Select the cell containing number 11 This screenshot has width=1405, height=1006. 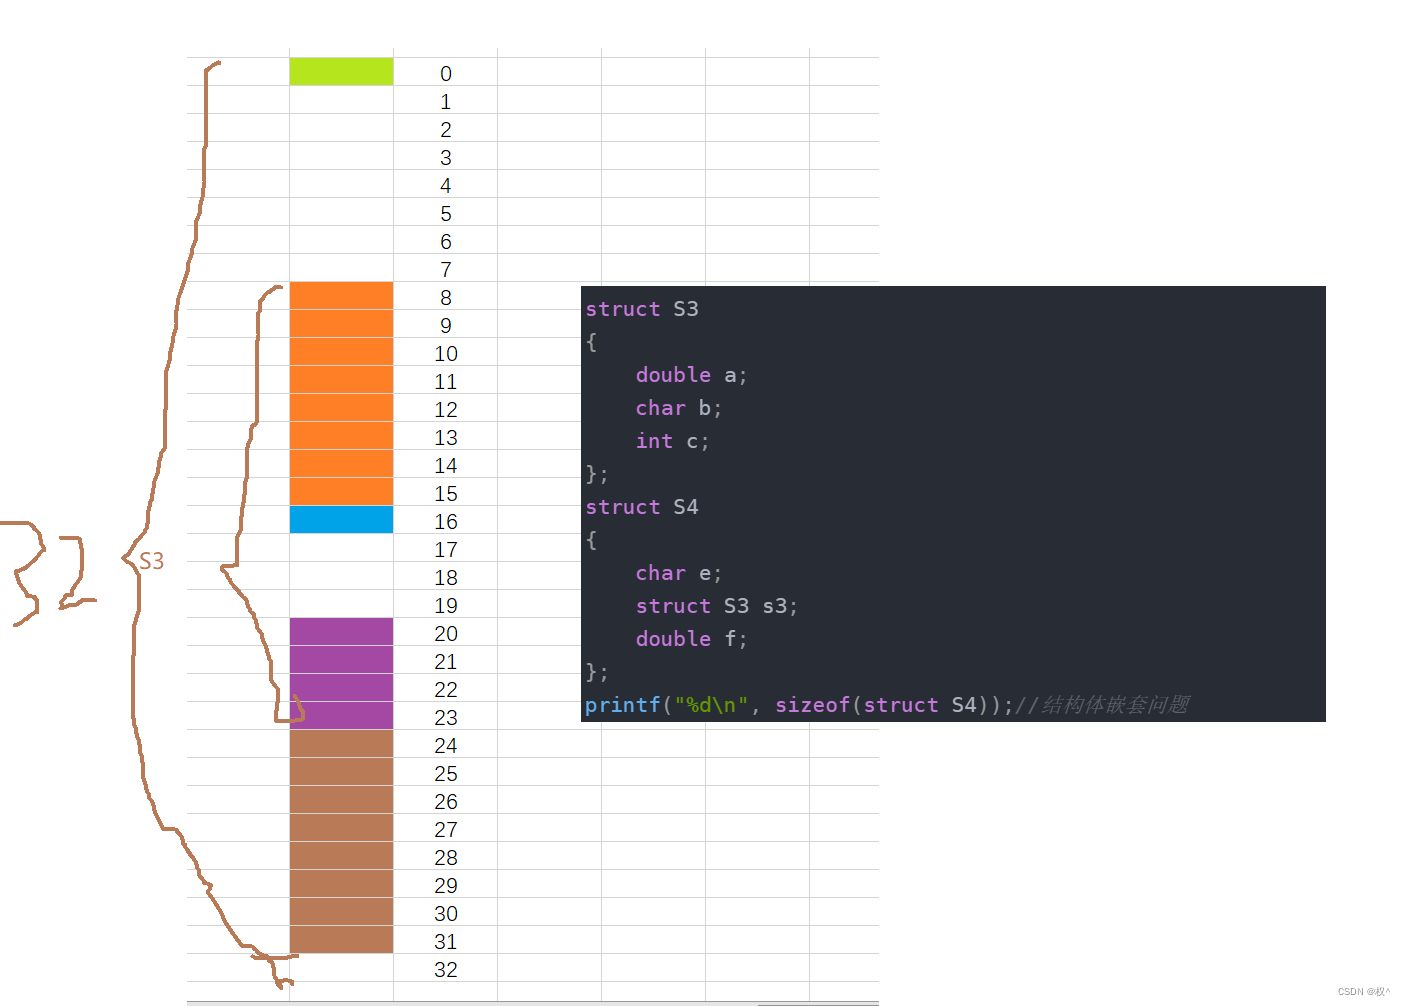pyautogui.click(x=445, y=380)
